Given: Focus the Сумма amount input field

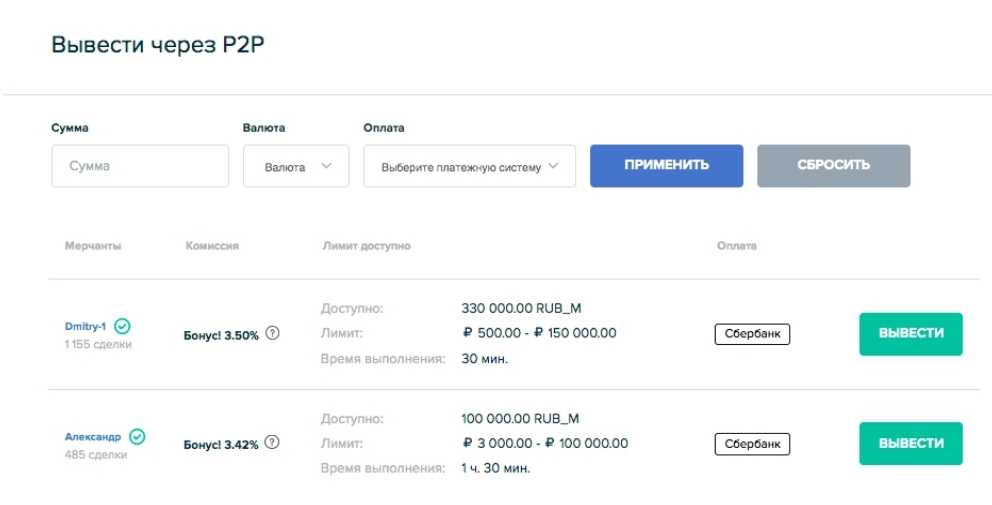Looking at the screenshot, I should pyautogui.click(x=140, y=166).
